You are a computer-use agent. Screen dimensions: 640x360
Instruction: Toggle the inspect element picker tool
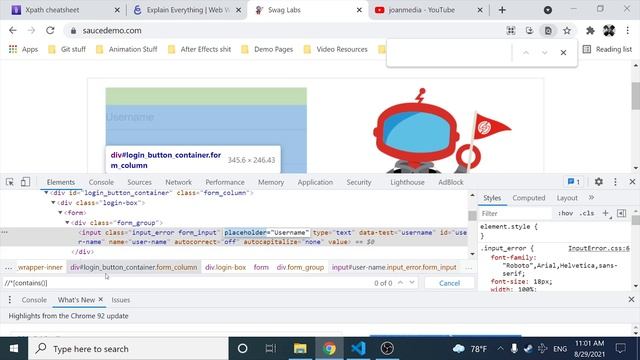pyautogui.click(x=10, y=182)
